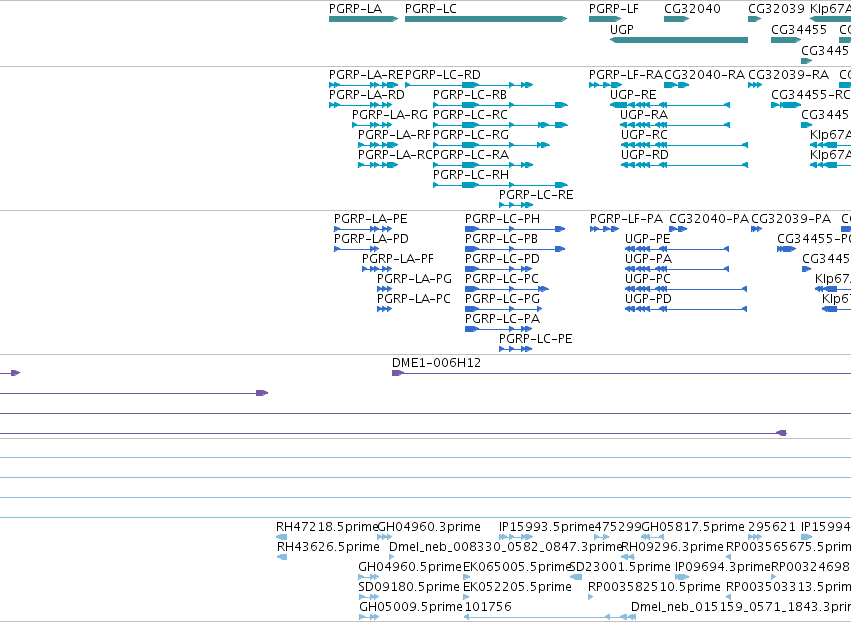The height and width of the screenshot is (622, 851).
Task: Select the 295621 feature label
Action: pos(772,527)
